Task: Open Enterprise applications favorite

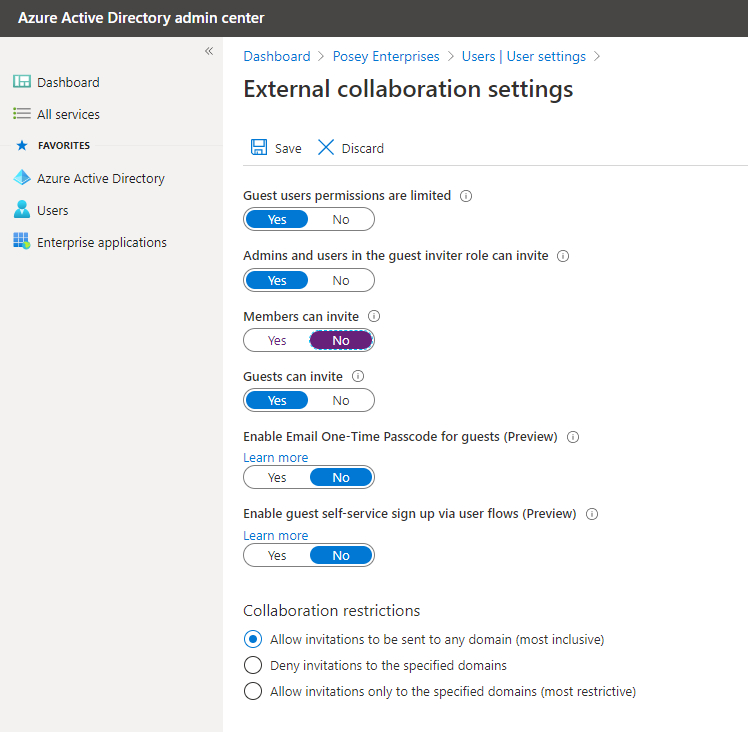Action: [x=102, y=242]
